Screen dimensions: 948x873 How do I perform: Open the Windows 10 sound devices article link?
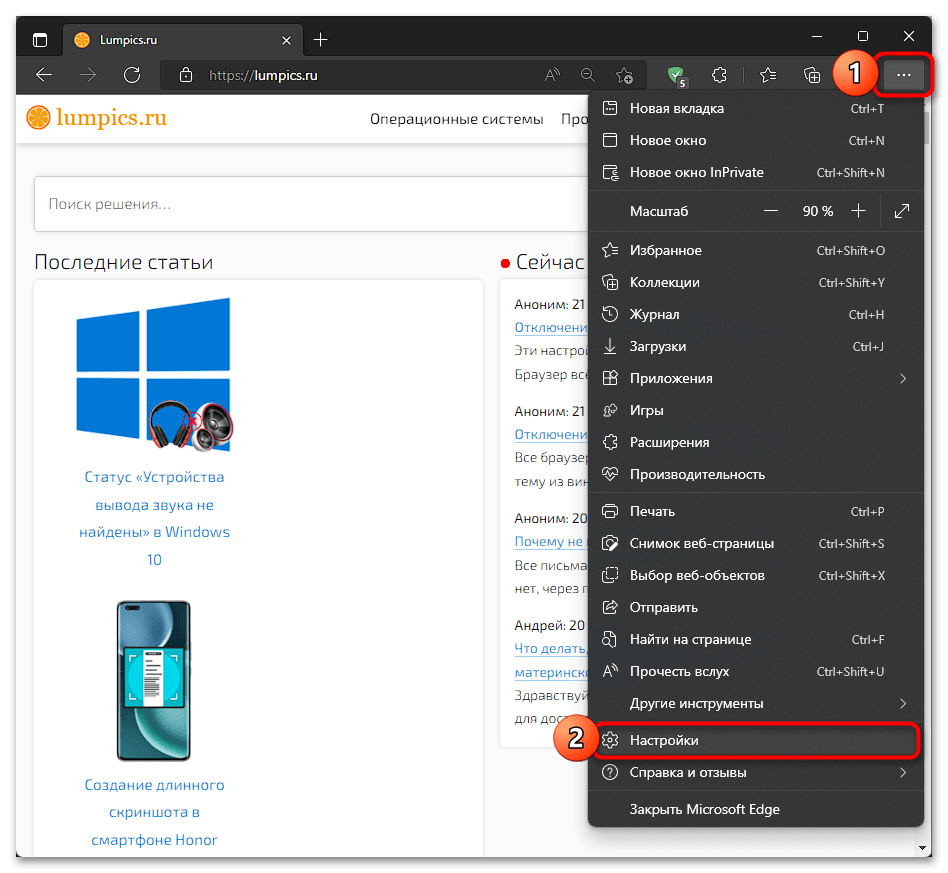point(154,518)
